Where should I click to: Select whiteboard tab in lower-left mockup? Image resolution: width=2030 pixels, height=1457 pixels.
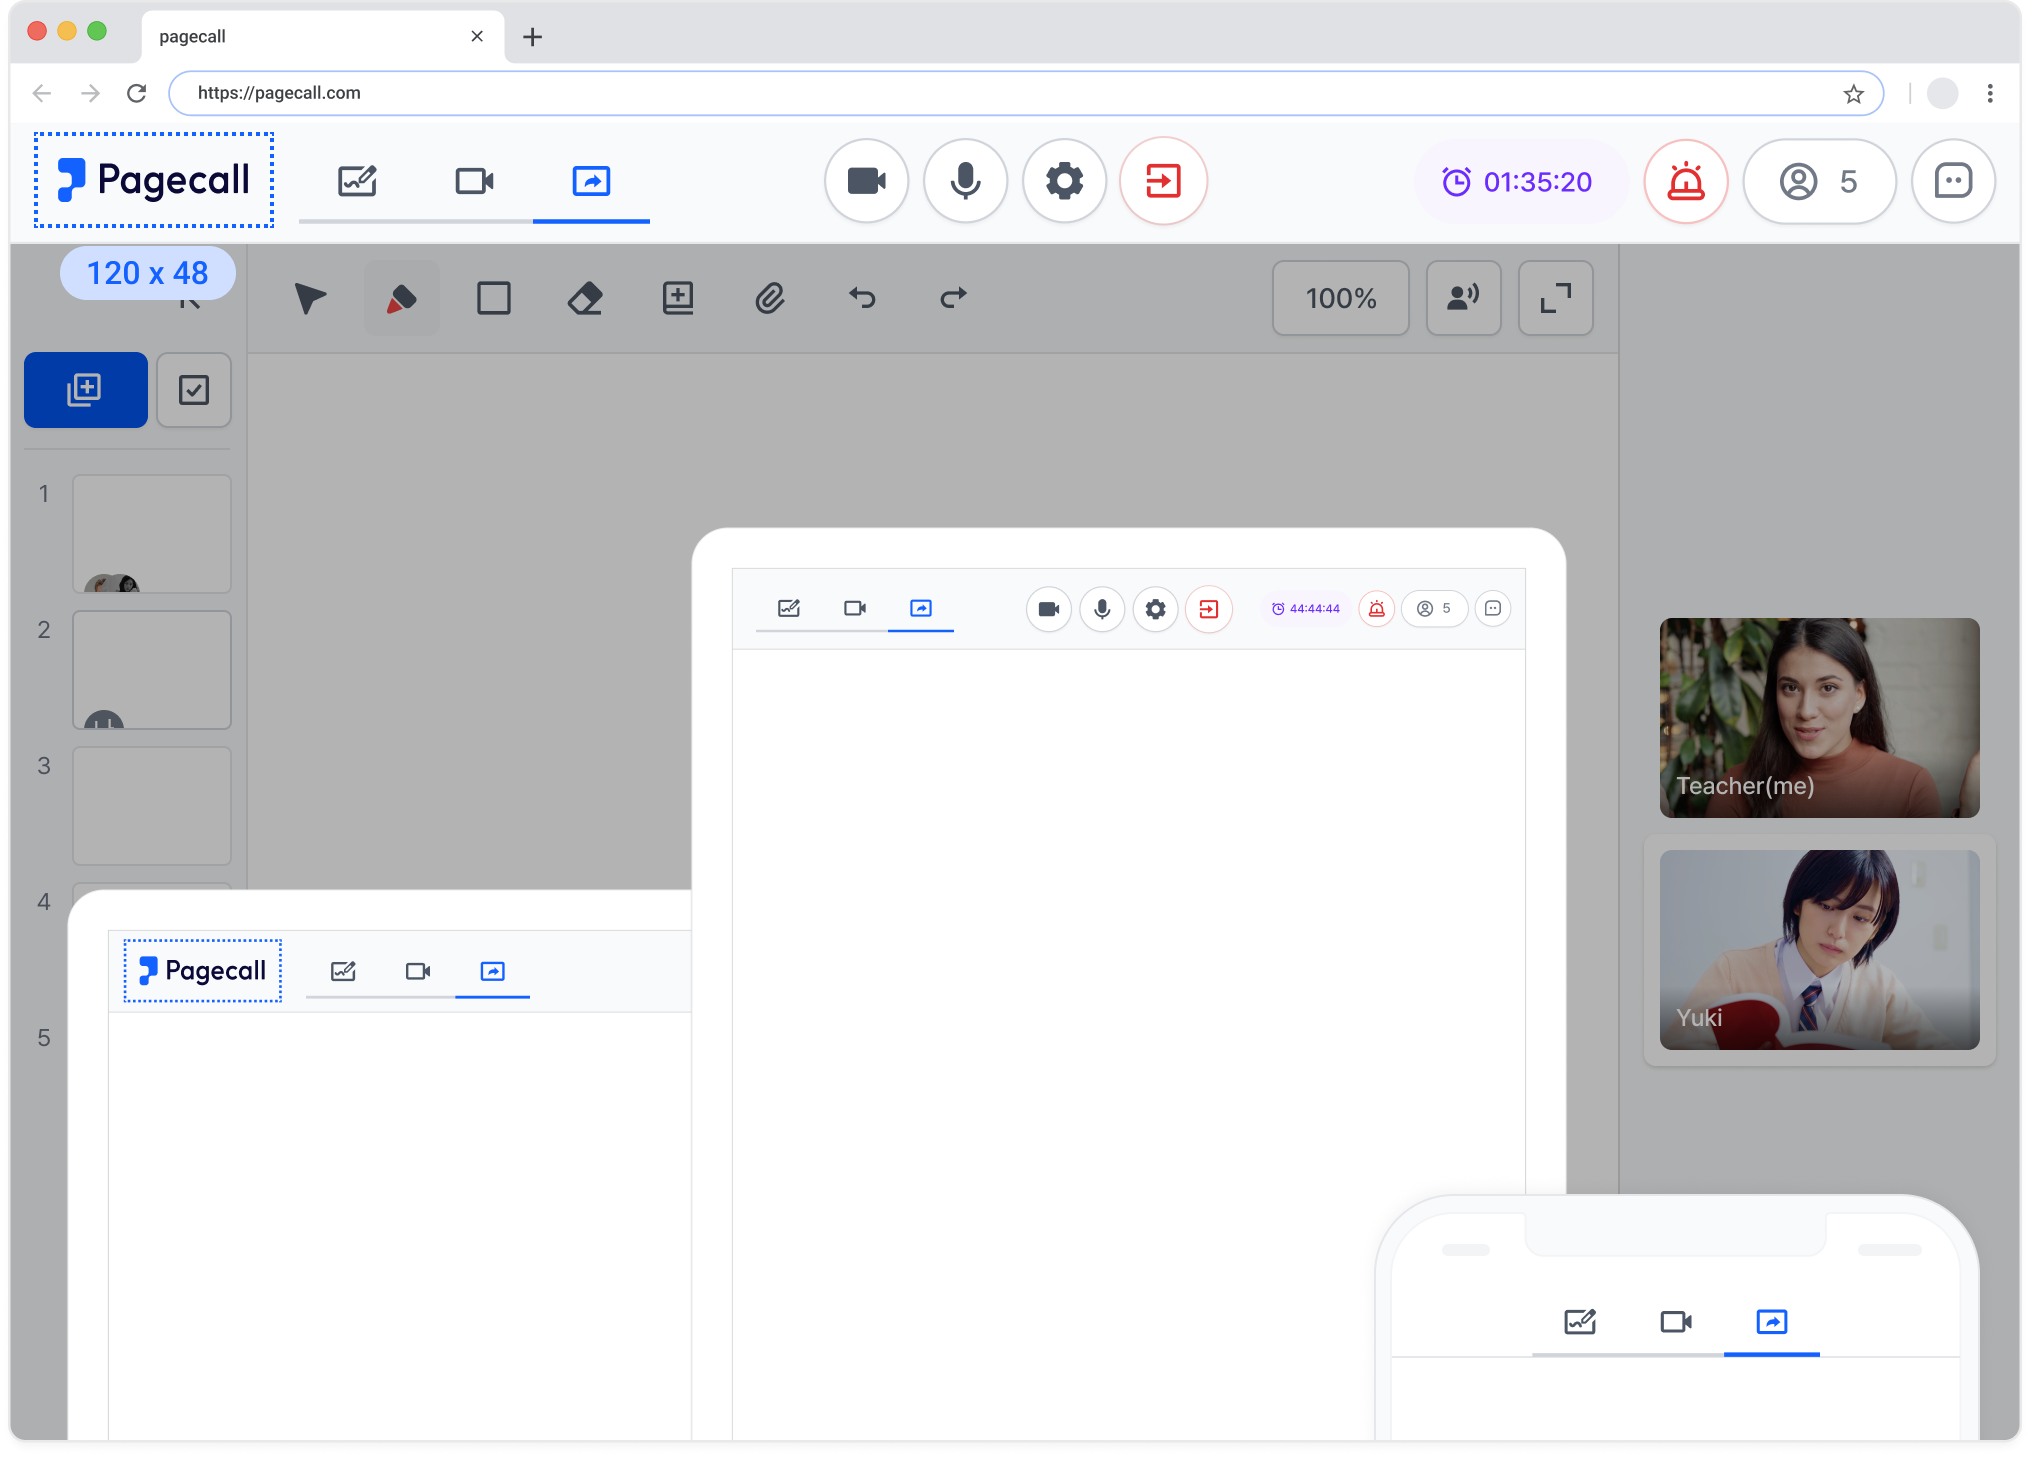343,971
